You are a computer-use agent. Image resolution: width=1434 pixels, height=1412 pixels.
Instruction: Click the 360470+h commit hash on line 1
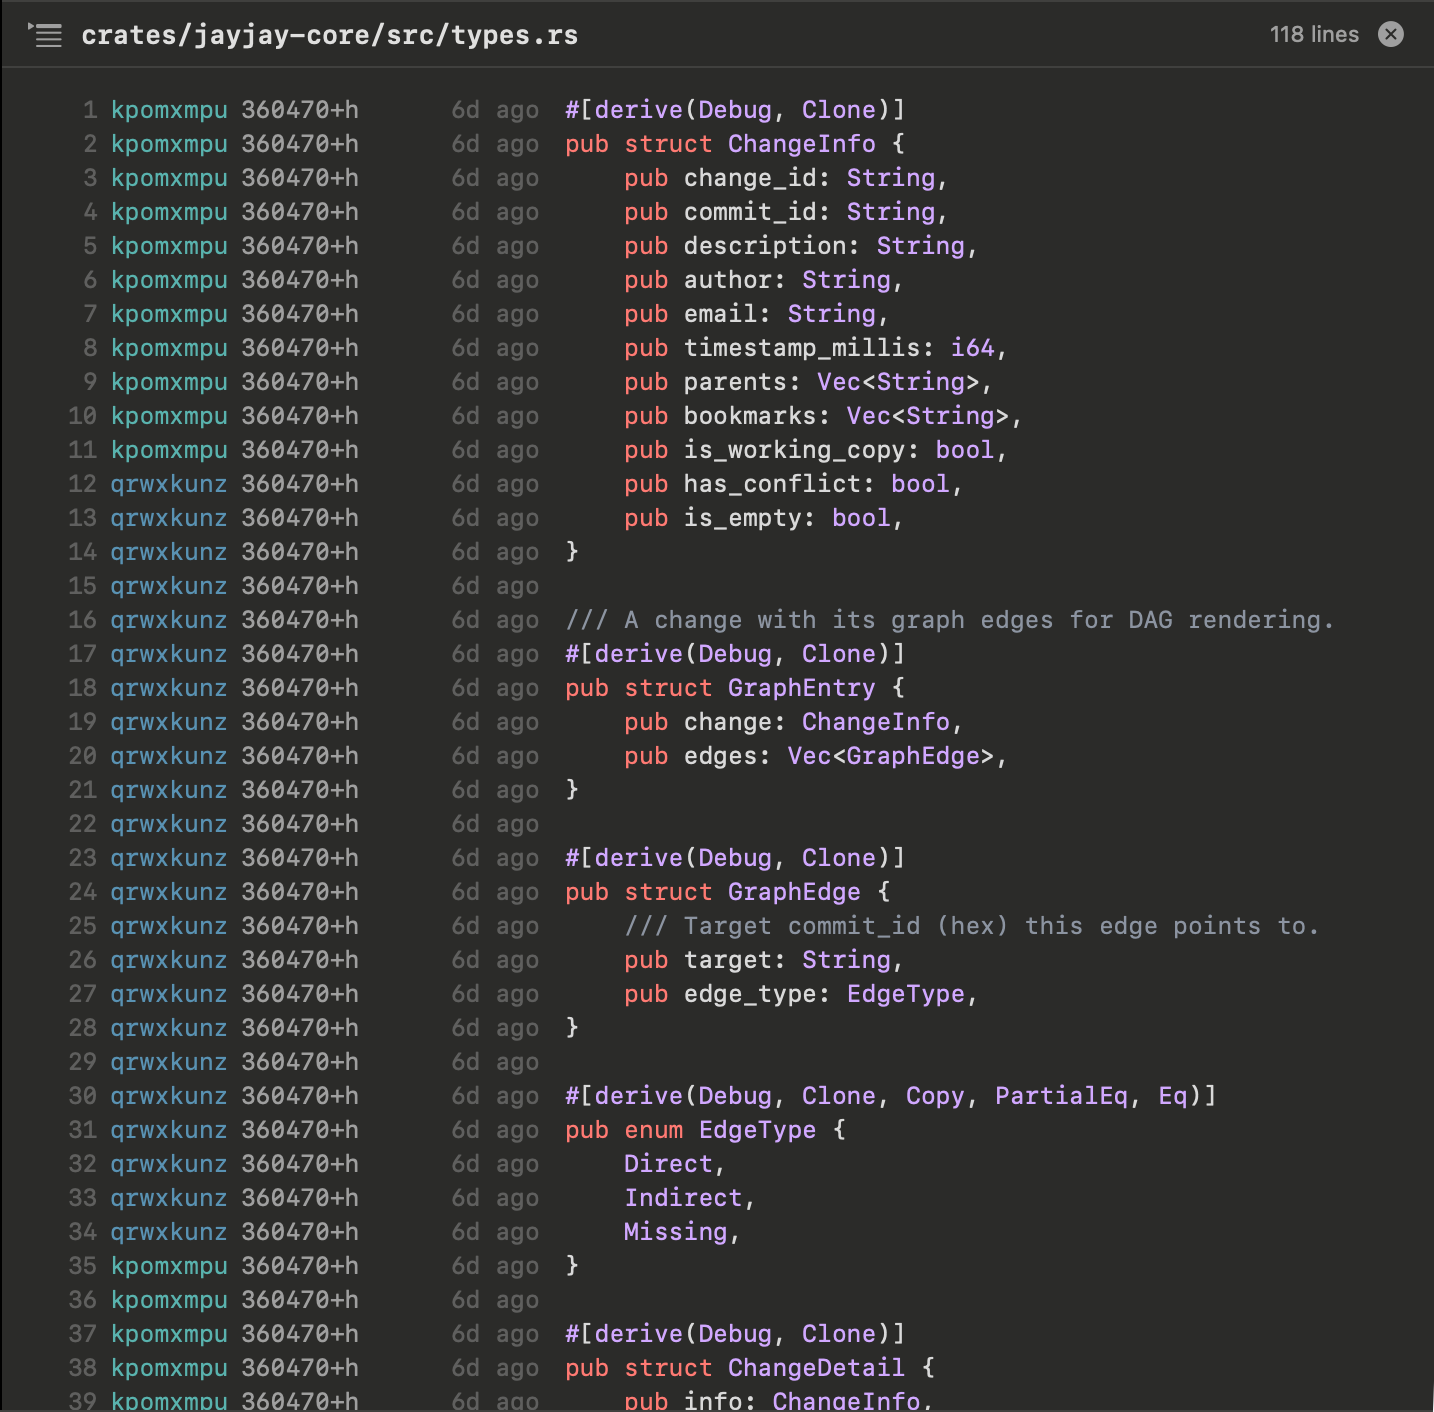click(300, 110)
